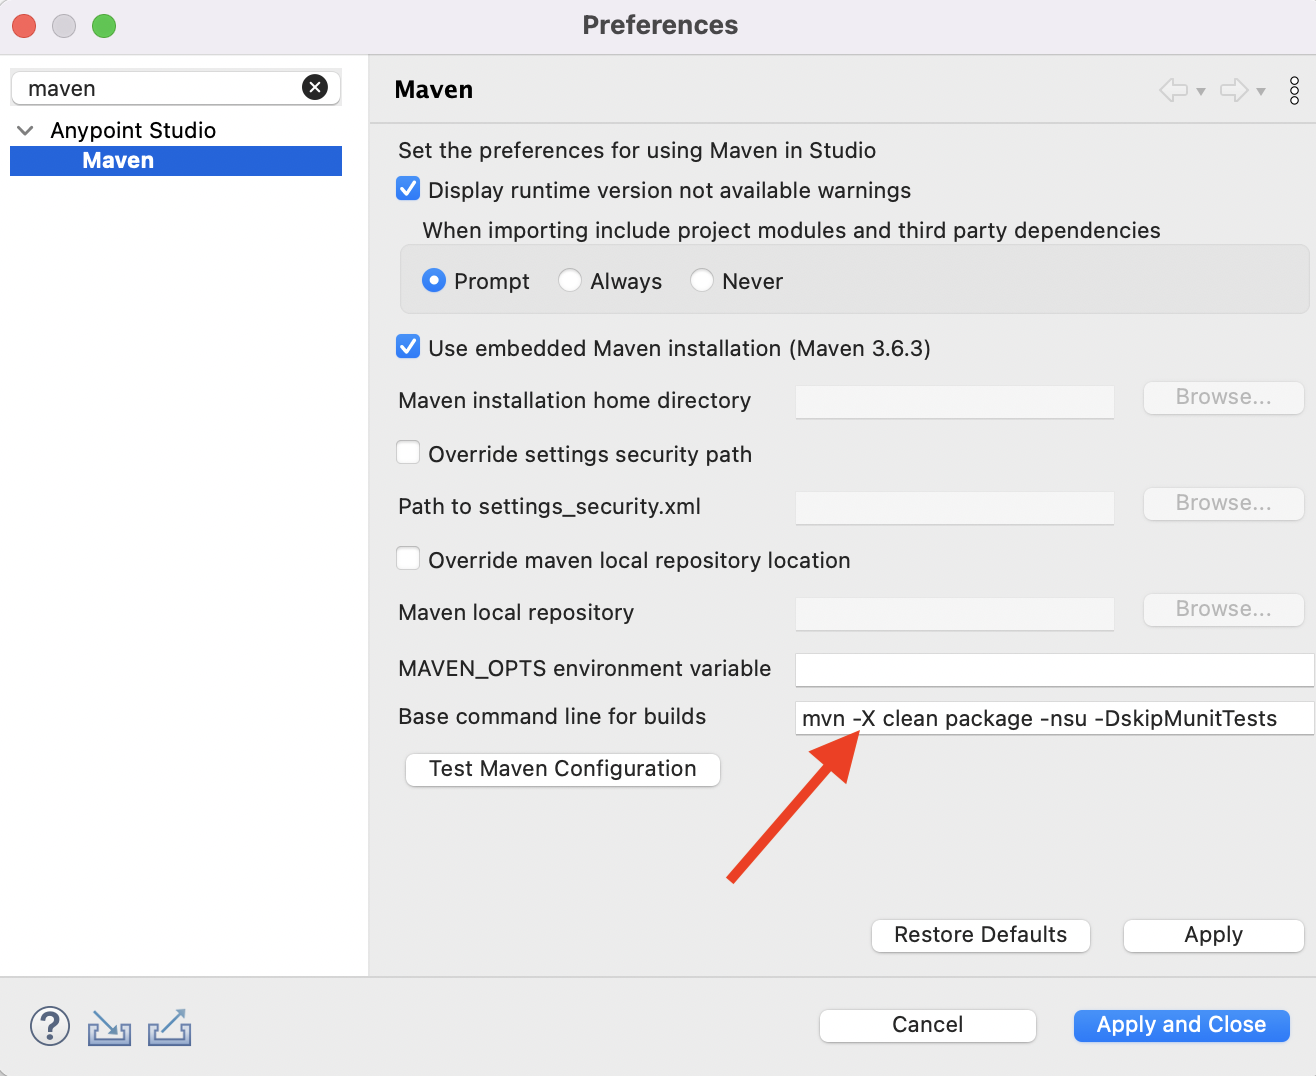
Task: Clear the maven search filter text
Action: point(315,88)
